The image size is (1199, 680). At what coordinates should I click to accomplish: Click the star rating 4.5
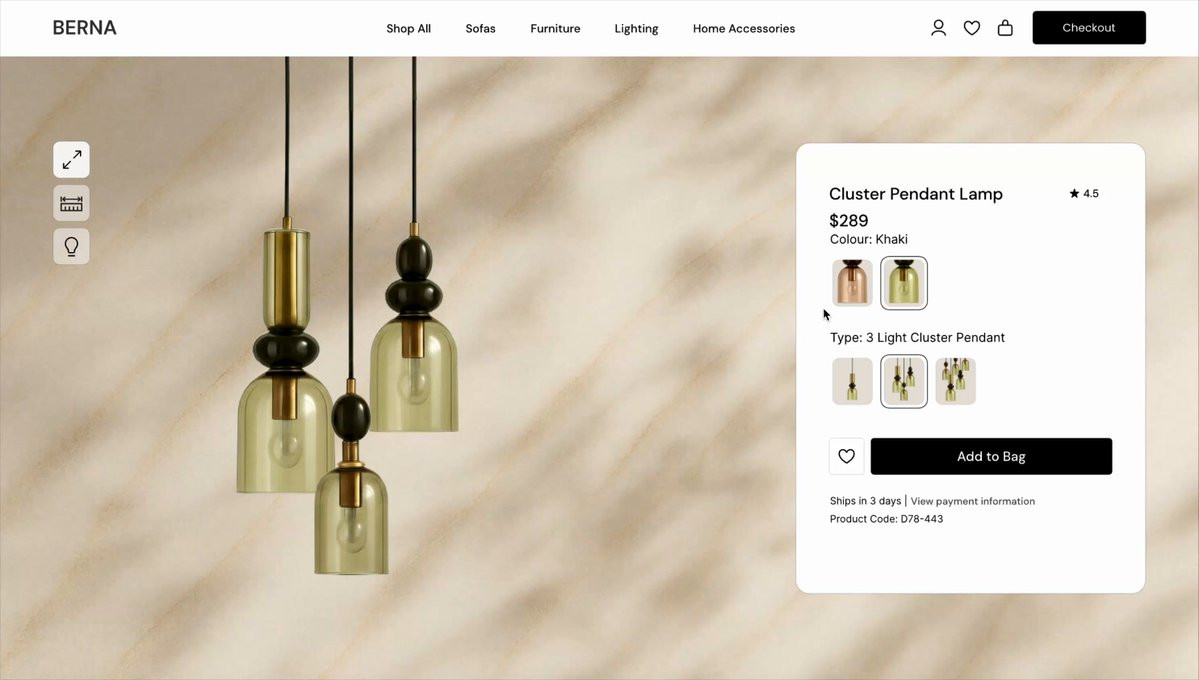[x=1084, y=194]
